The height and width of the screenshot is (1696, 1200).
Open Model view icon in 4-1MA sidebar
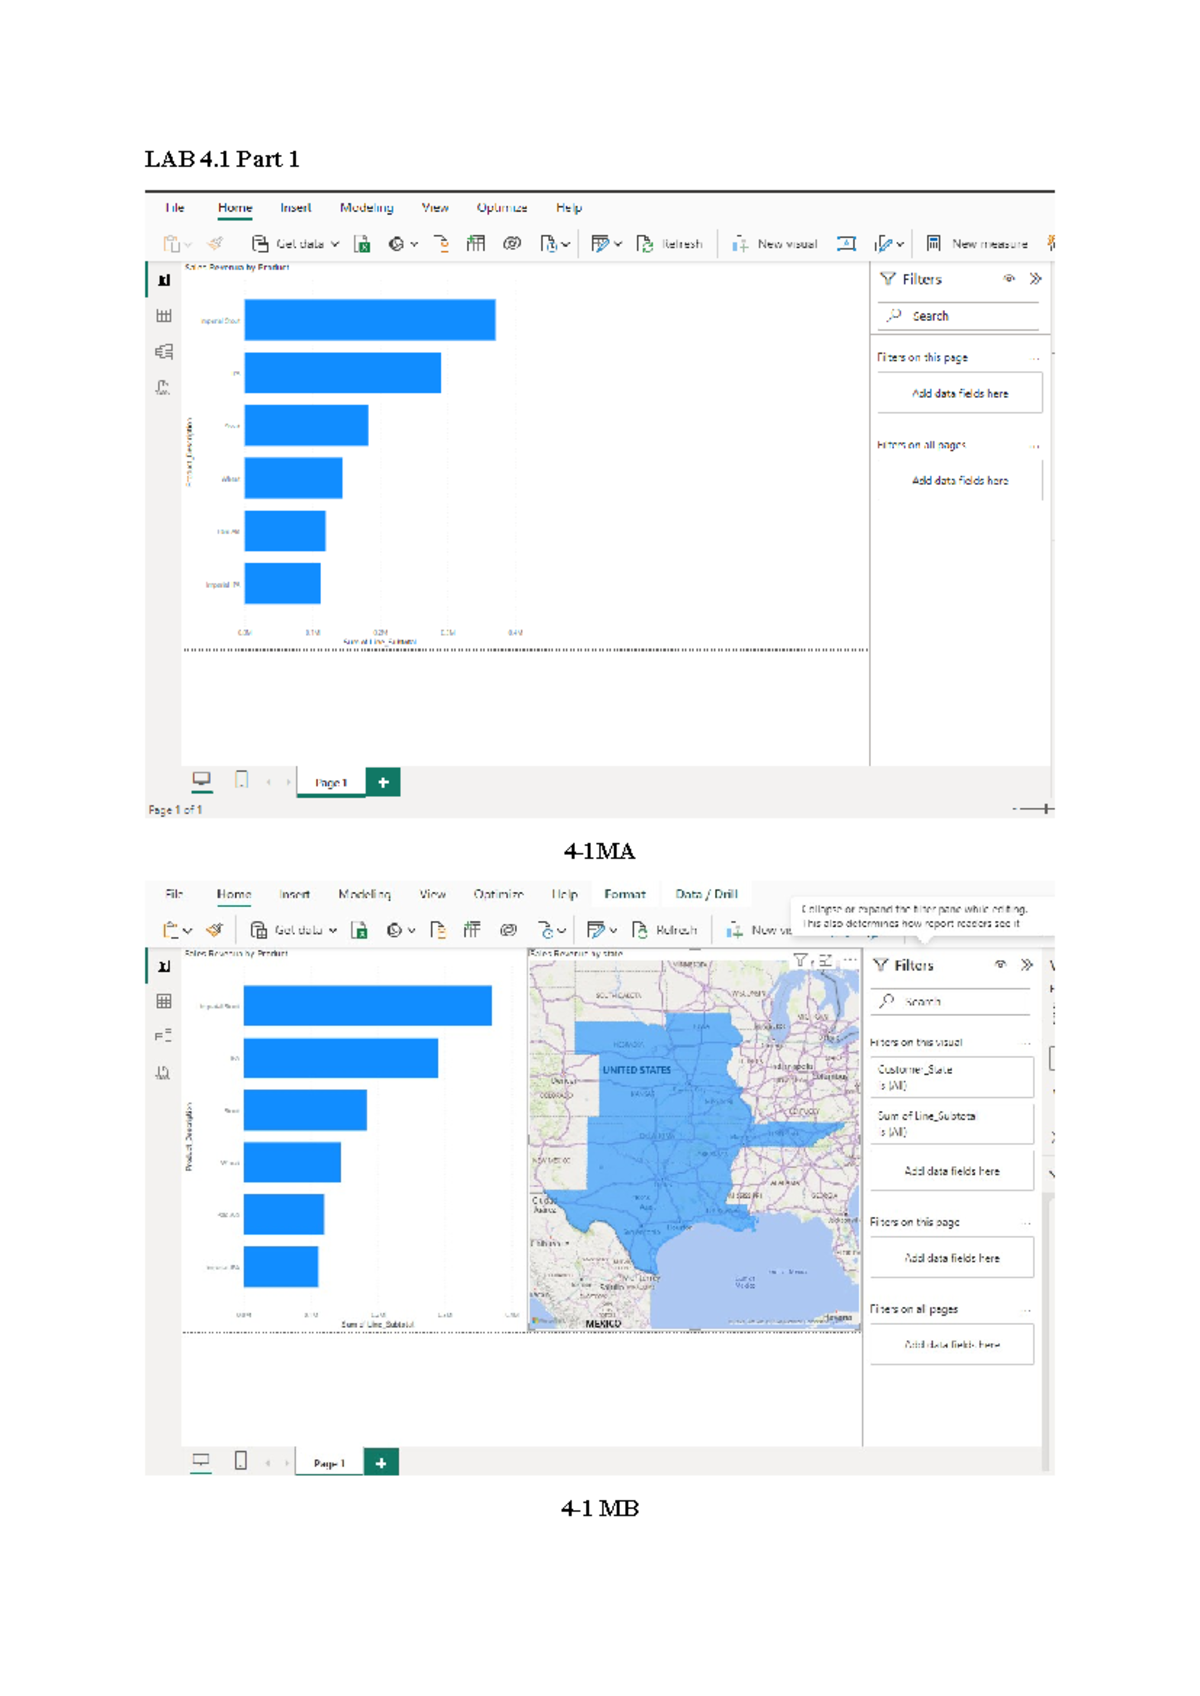pos(164,352)
